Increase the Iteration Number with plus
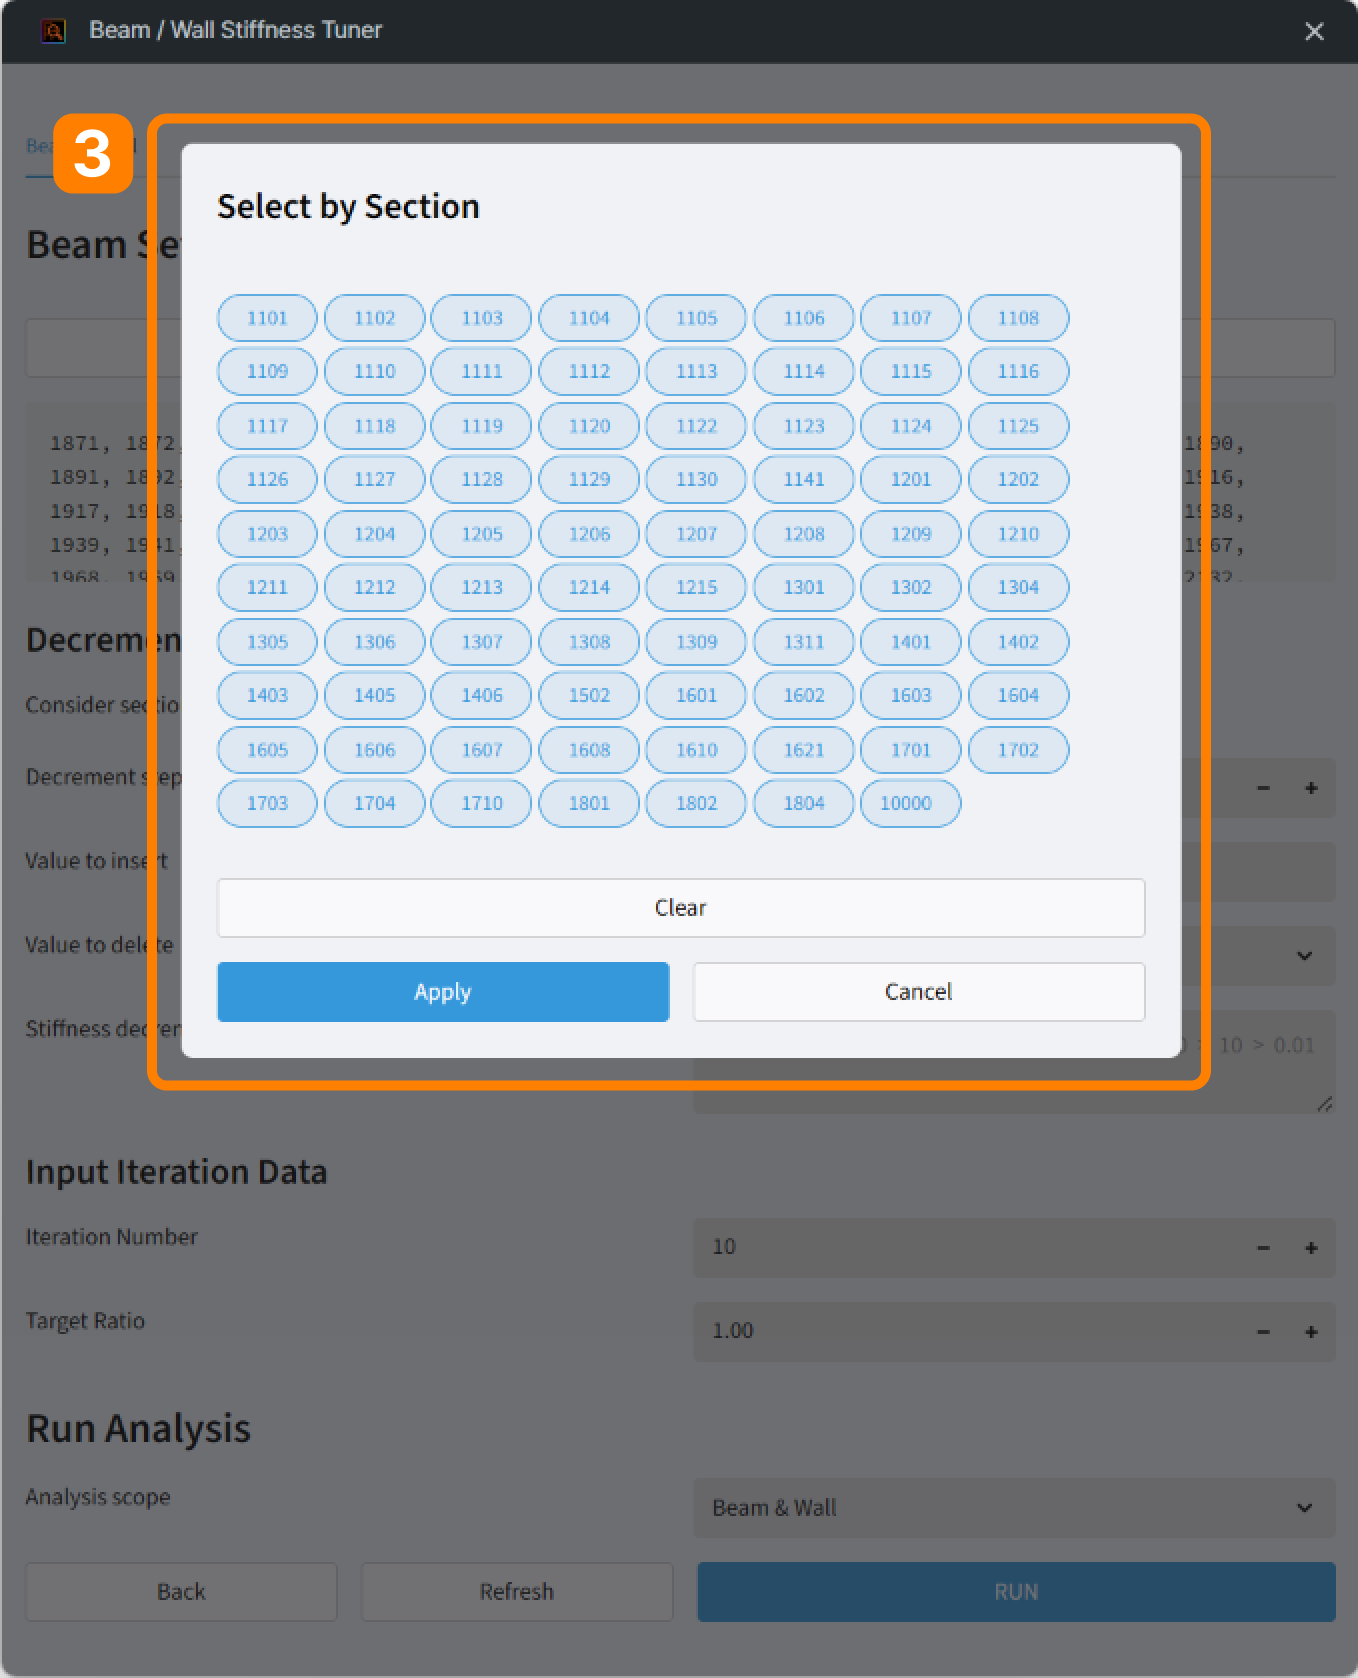 (x=1311, y=1248)
